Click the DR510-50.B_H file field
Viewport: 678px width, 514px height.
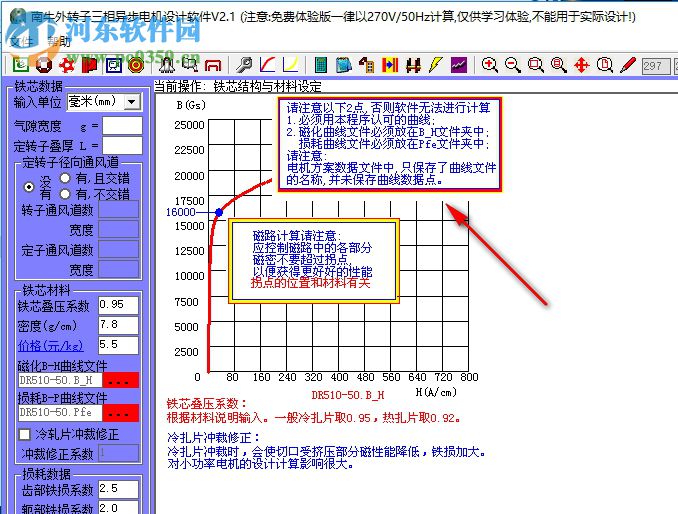(x=60, y=380)
